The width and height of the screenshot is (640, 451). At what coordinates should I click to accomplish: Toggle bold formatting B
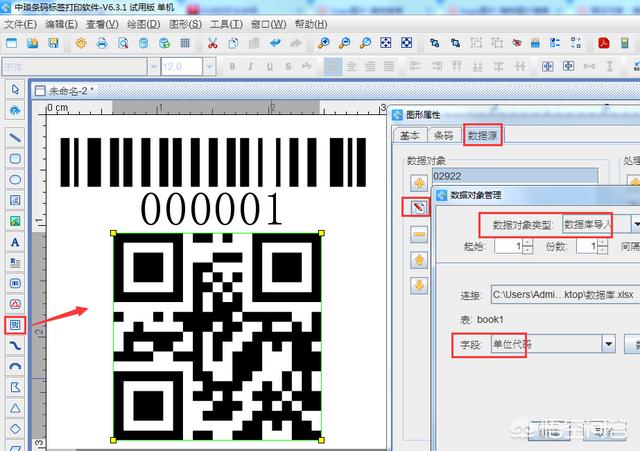[232, 66]
